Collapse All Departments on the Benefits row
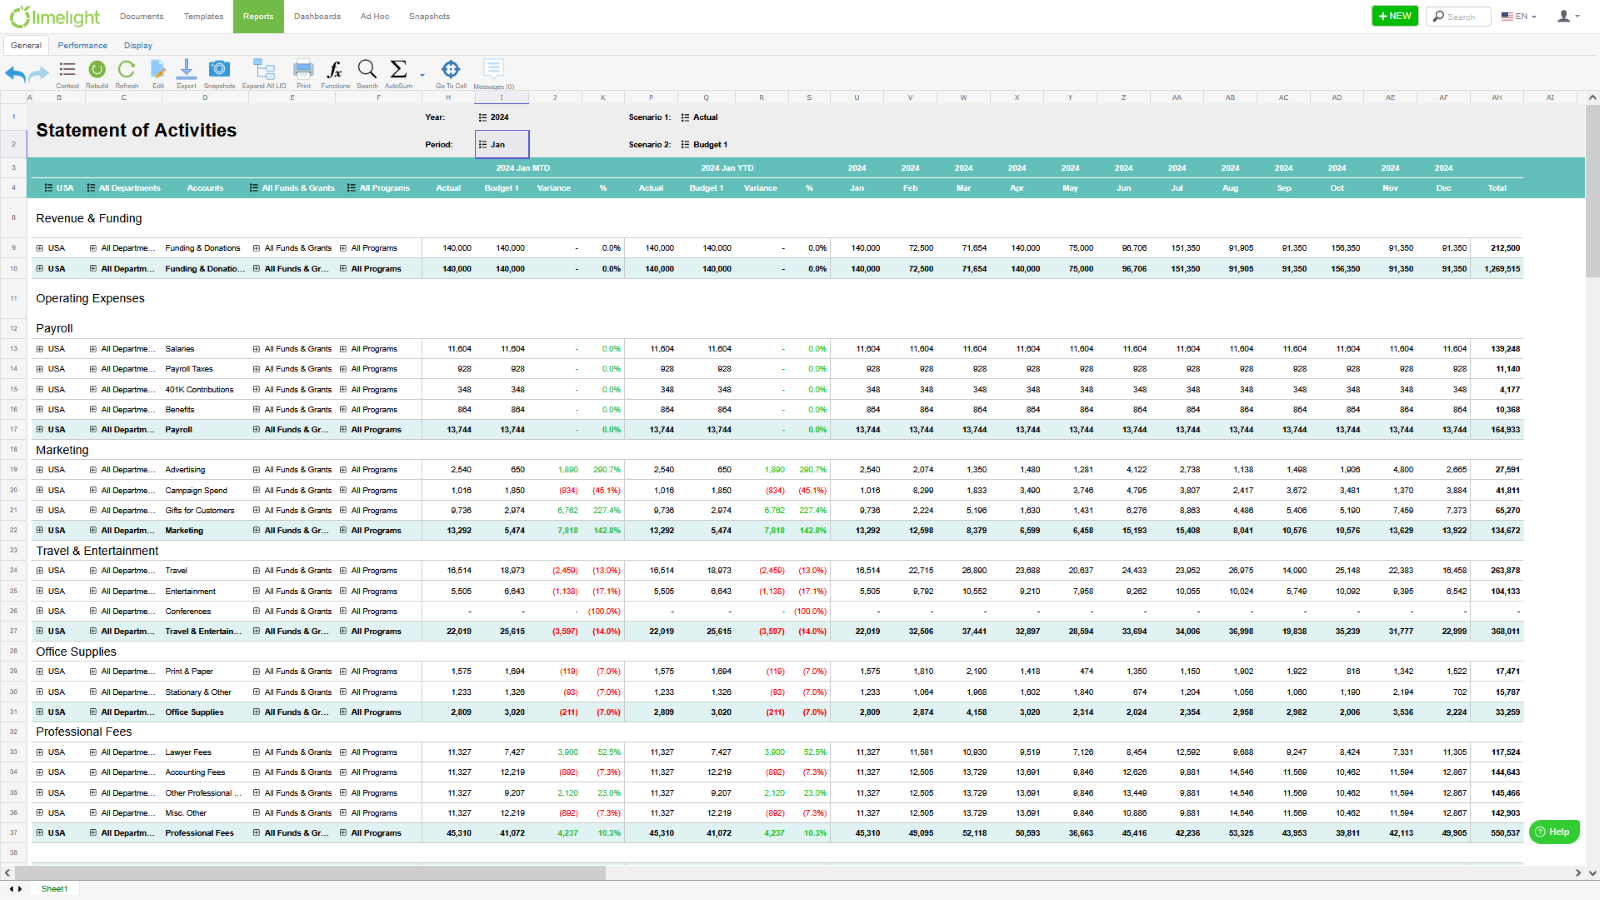This screenshot has width=1600, height=900. point(93,409)
